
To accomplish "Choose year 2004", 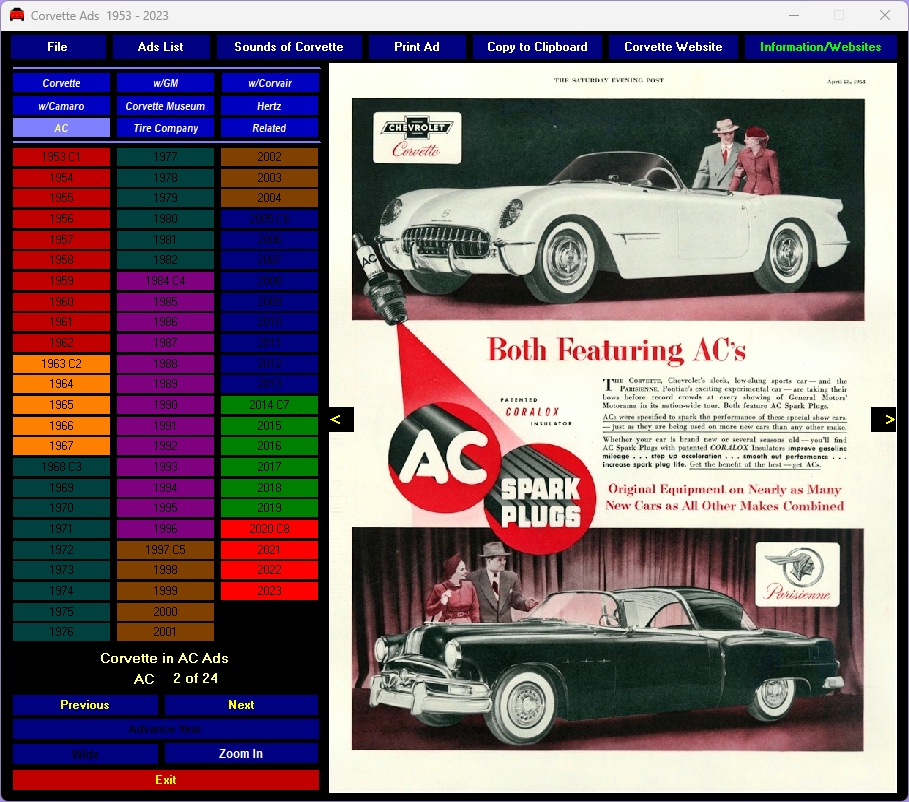I will [x=270, y=198].
